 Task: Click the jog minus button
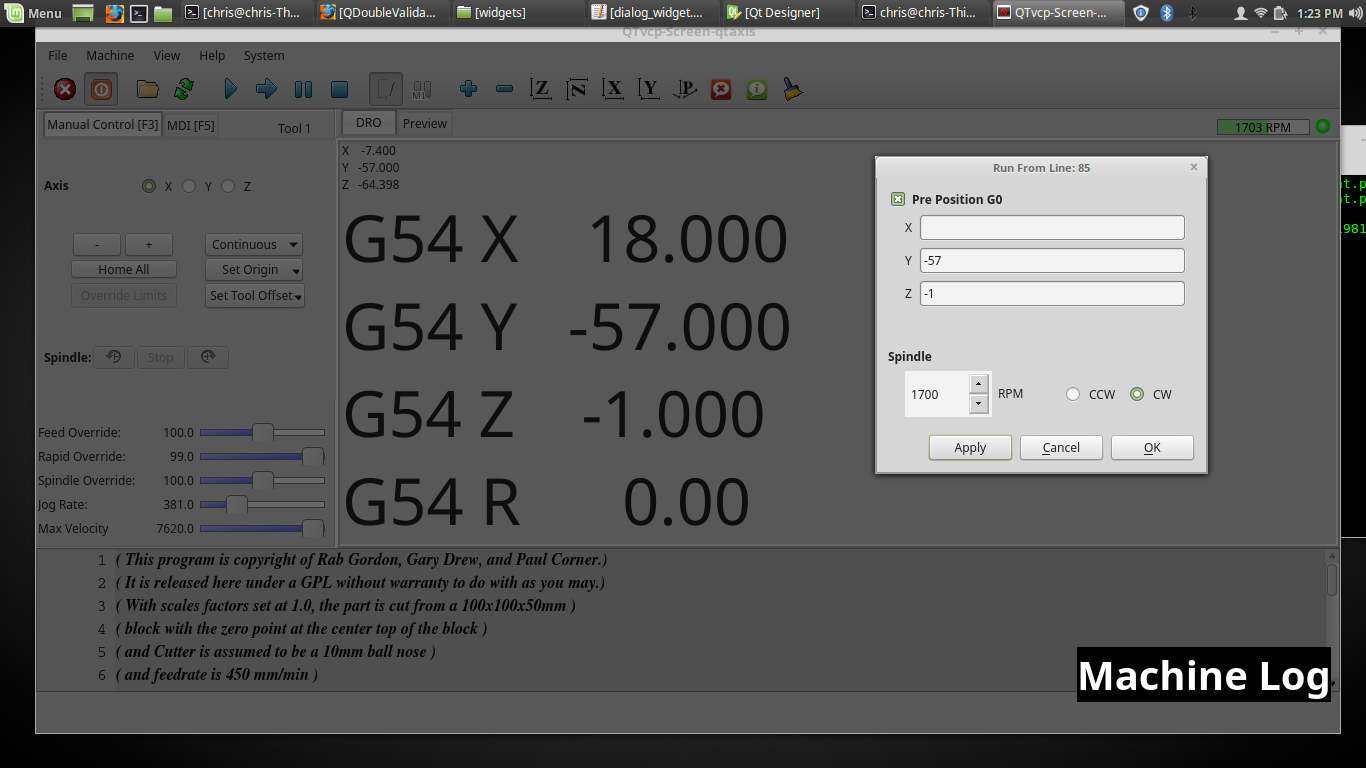tap(97, 244)
